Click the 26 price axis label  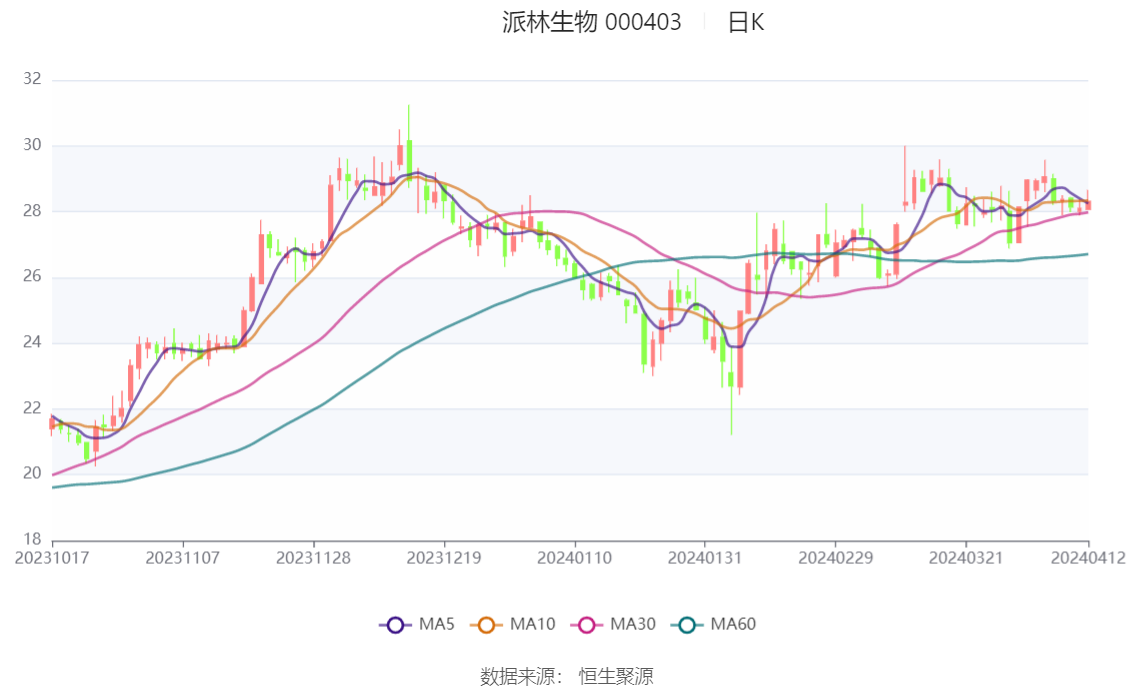(32, 277)
